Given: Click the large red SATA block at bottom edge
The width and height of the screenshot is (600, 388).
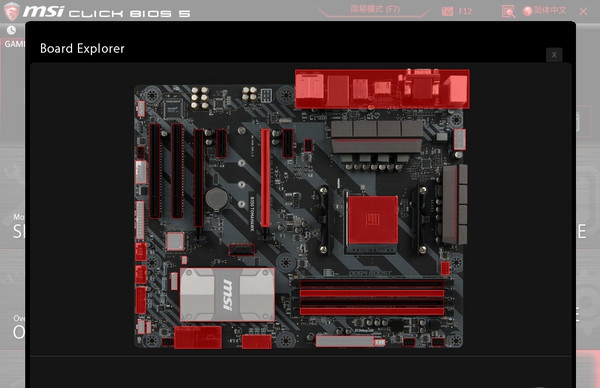Looking at the screenshot, I should click(x=198, y=337).
